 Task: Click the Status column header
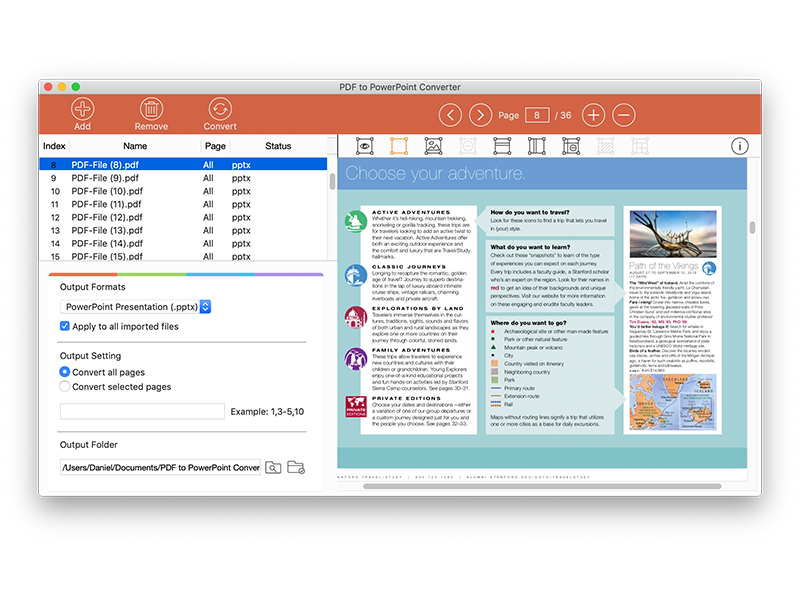tap(278, 146)
